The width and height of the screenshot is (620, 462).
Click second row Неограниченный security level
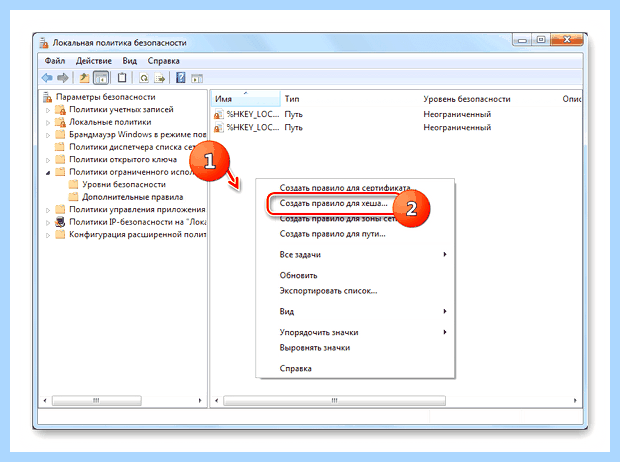[x=457, y=127]
